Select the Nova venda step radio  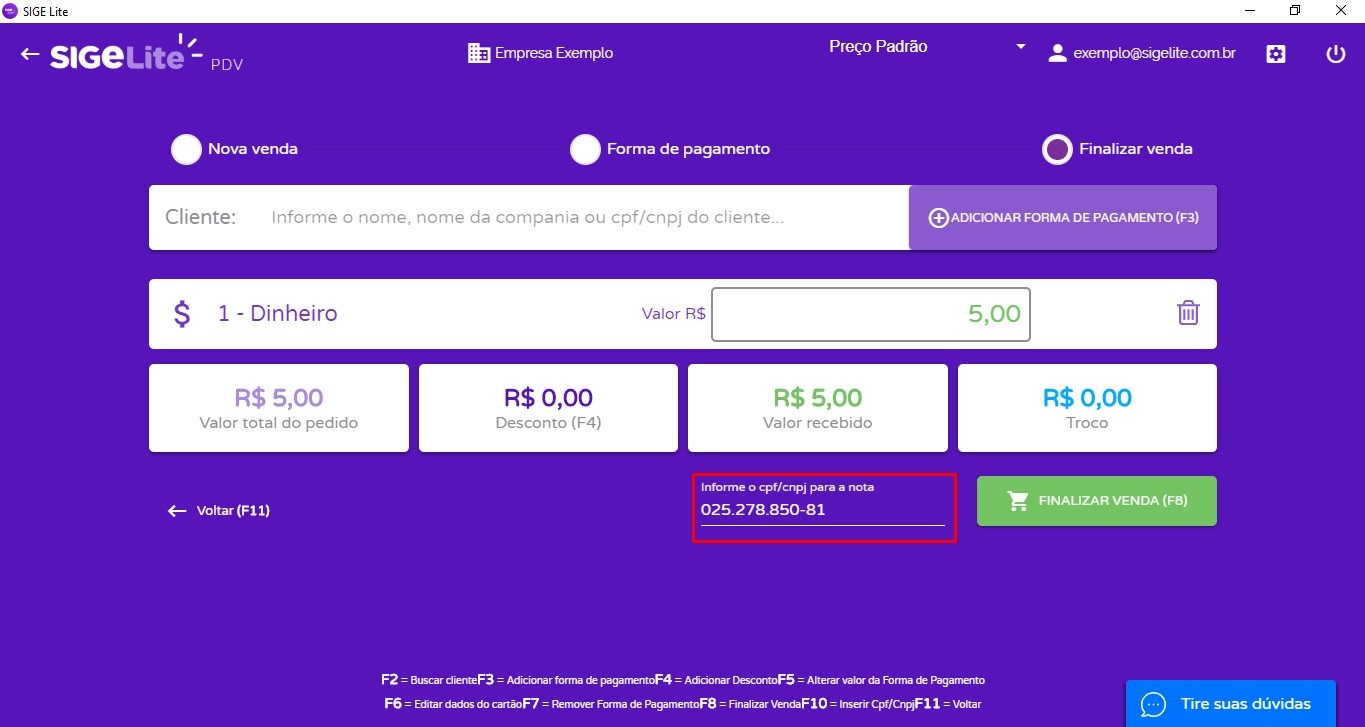[x=186, y=148]
